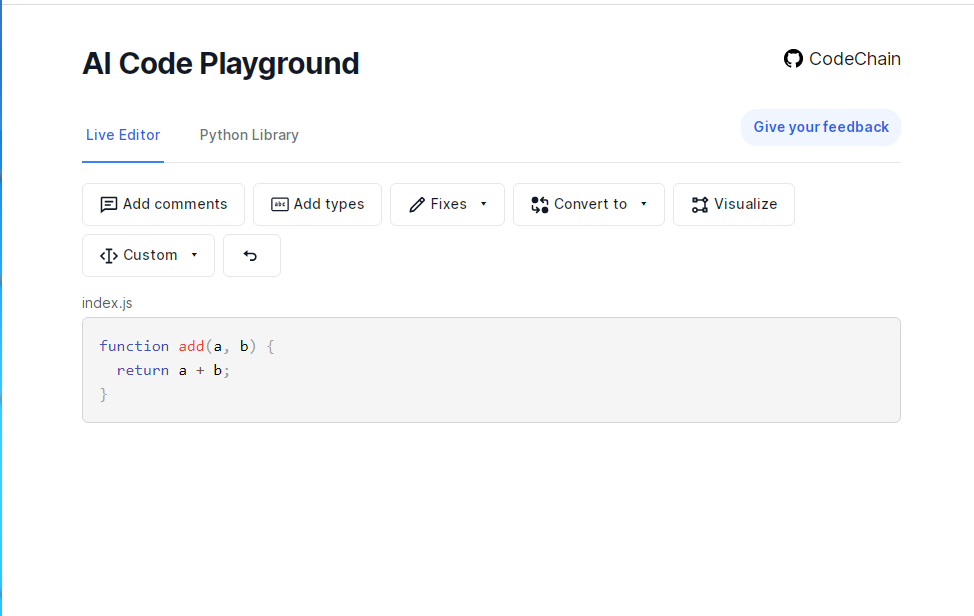Click the Convert to arrows icon
The image size is (974, 616).
click(x=539, y=204)
